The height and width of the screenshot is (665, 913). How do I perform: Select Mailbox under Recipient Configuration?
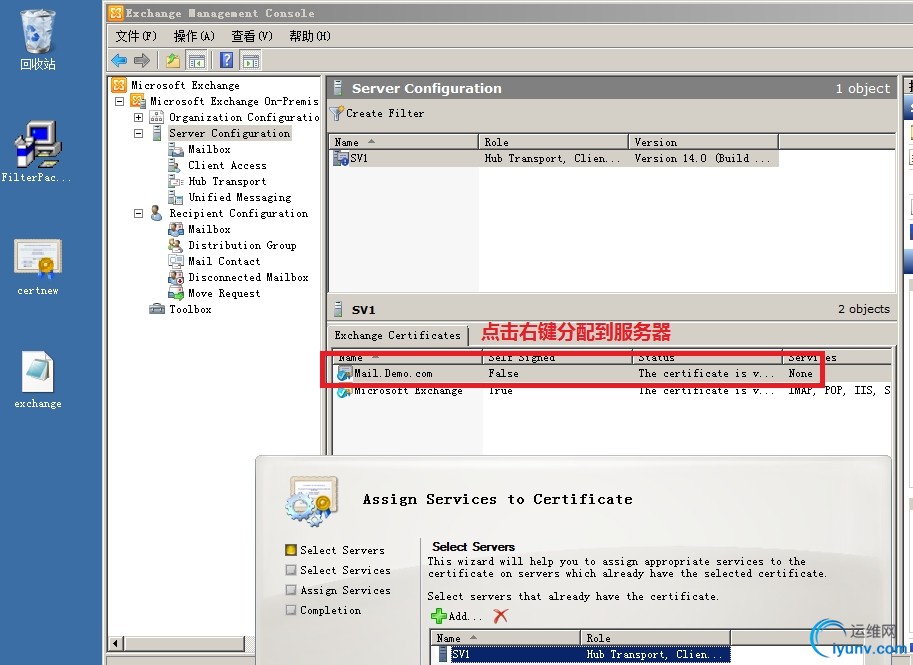[209, 229]
